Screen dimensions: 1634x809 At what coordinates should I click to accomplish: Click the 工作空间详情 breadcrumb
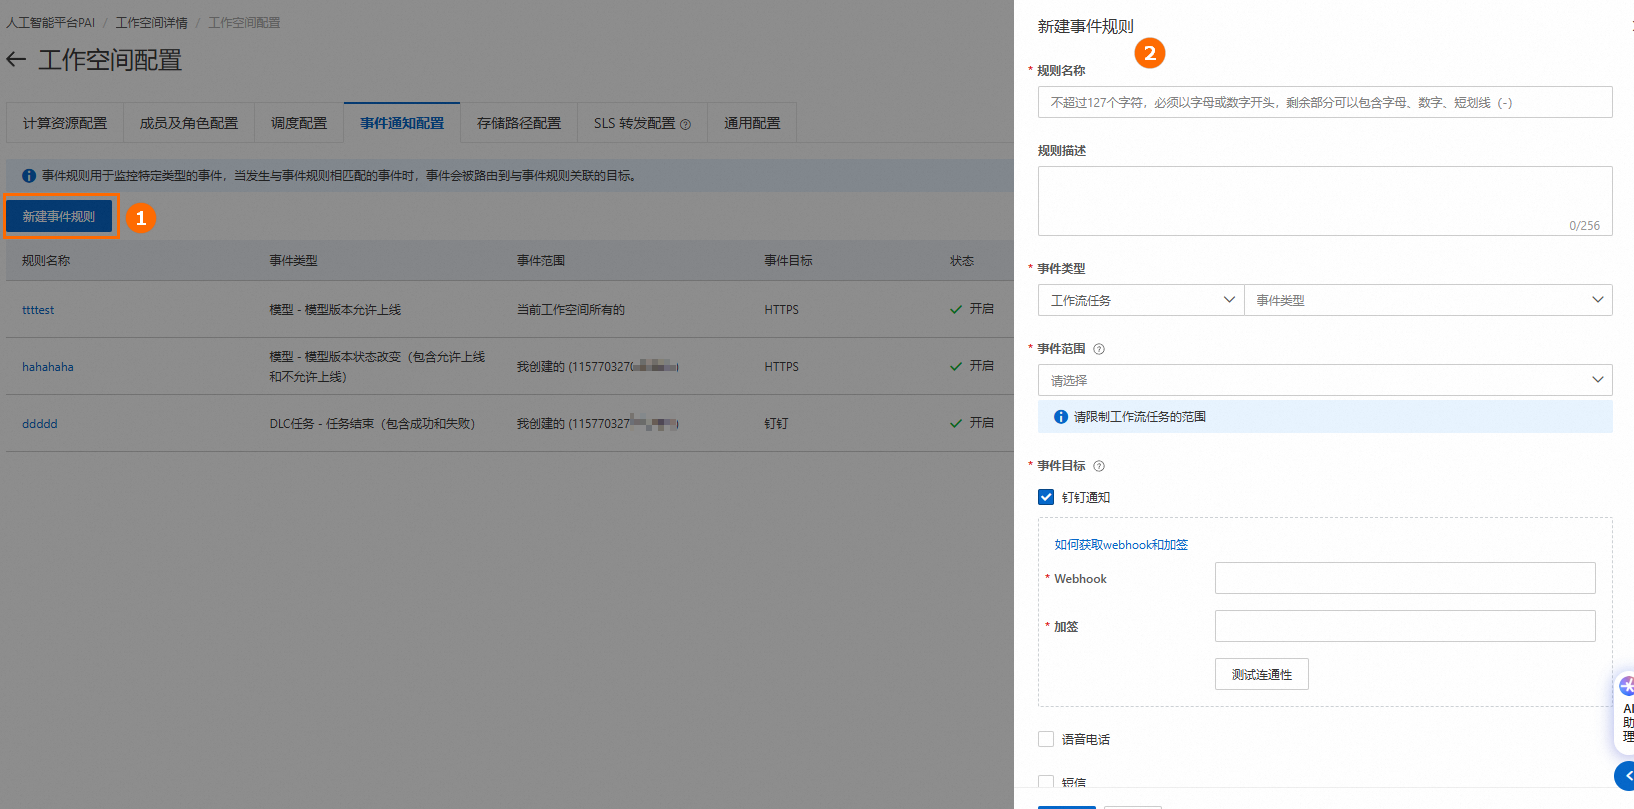[152, 22]
